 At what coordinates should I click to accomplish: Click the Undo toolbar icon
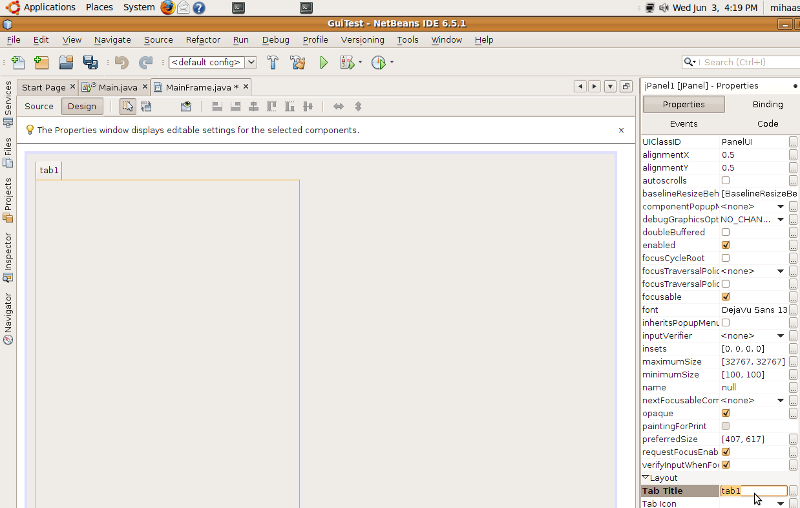[x=121, y=62]
